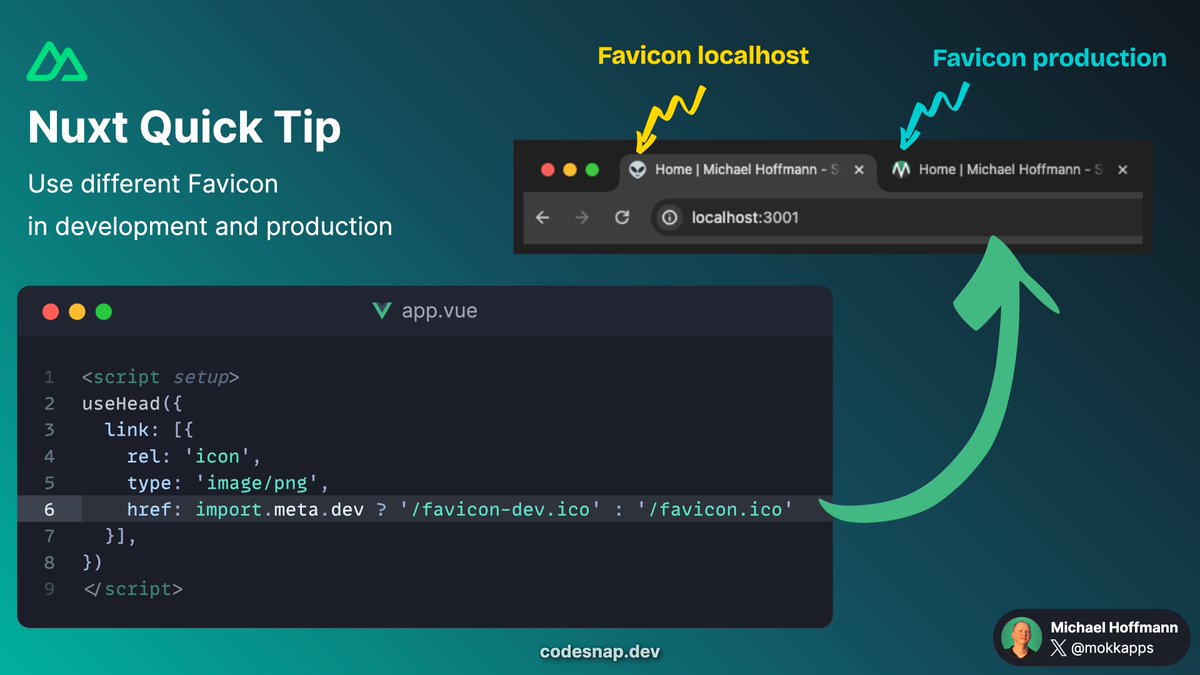Reload the page with the refresh icon
This screenshot has height=675, width=1200.
point(621,217)
